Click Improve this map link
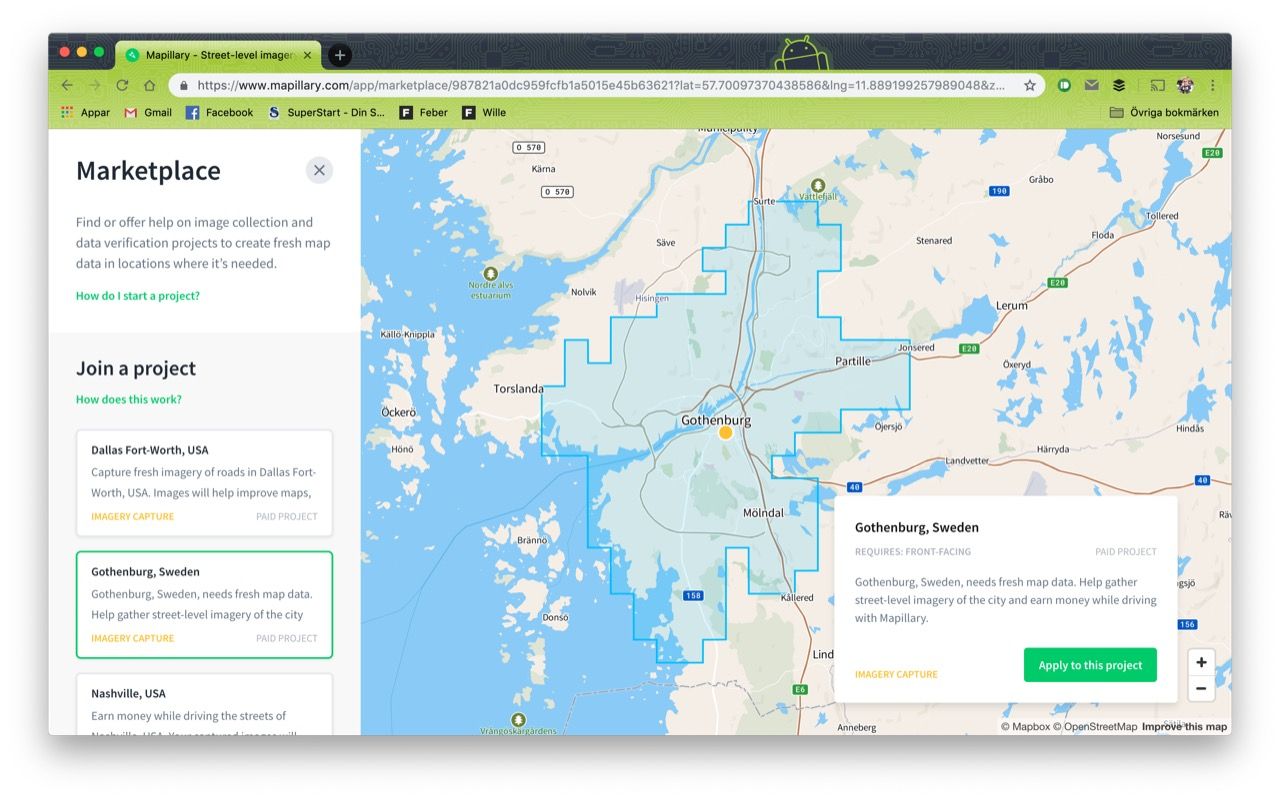 coord(1184,727)
